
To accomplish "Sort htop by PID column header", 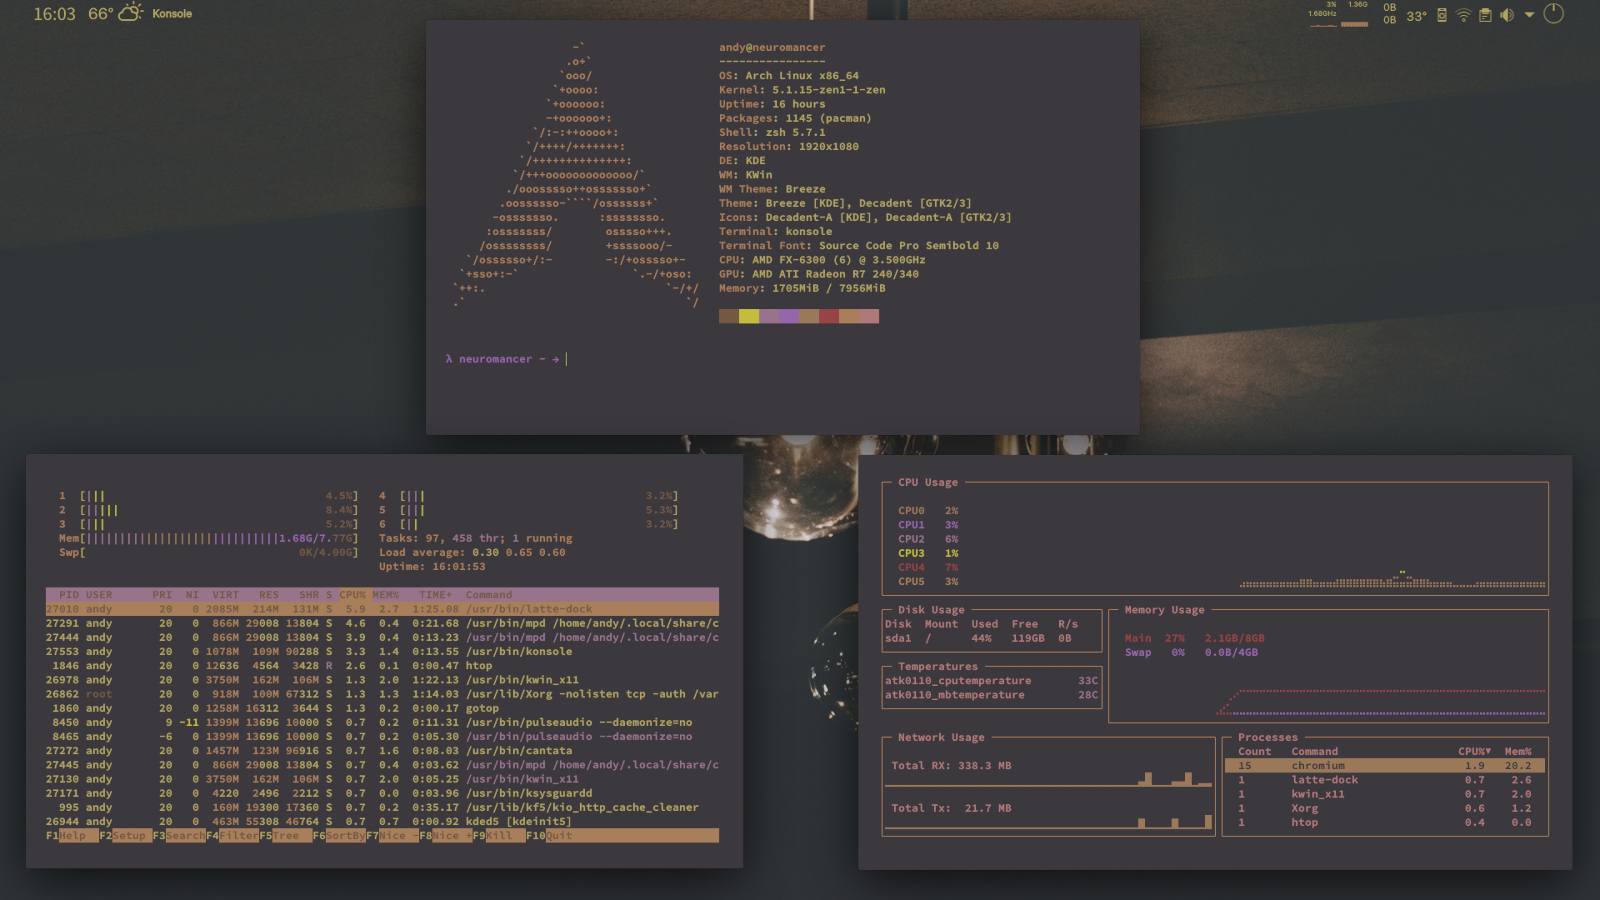I will pos(68,595).
